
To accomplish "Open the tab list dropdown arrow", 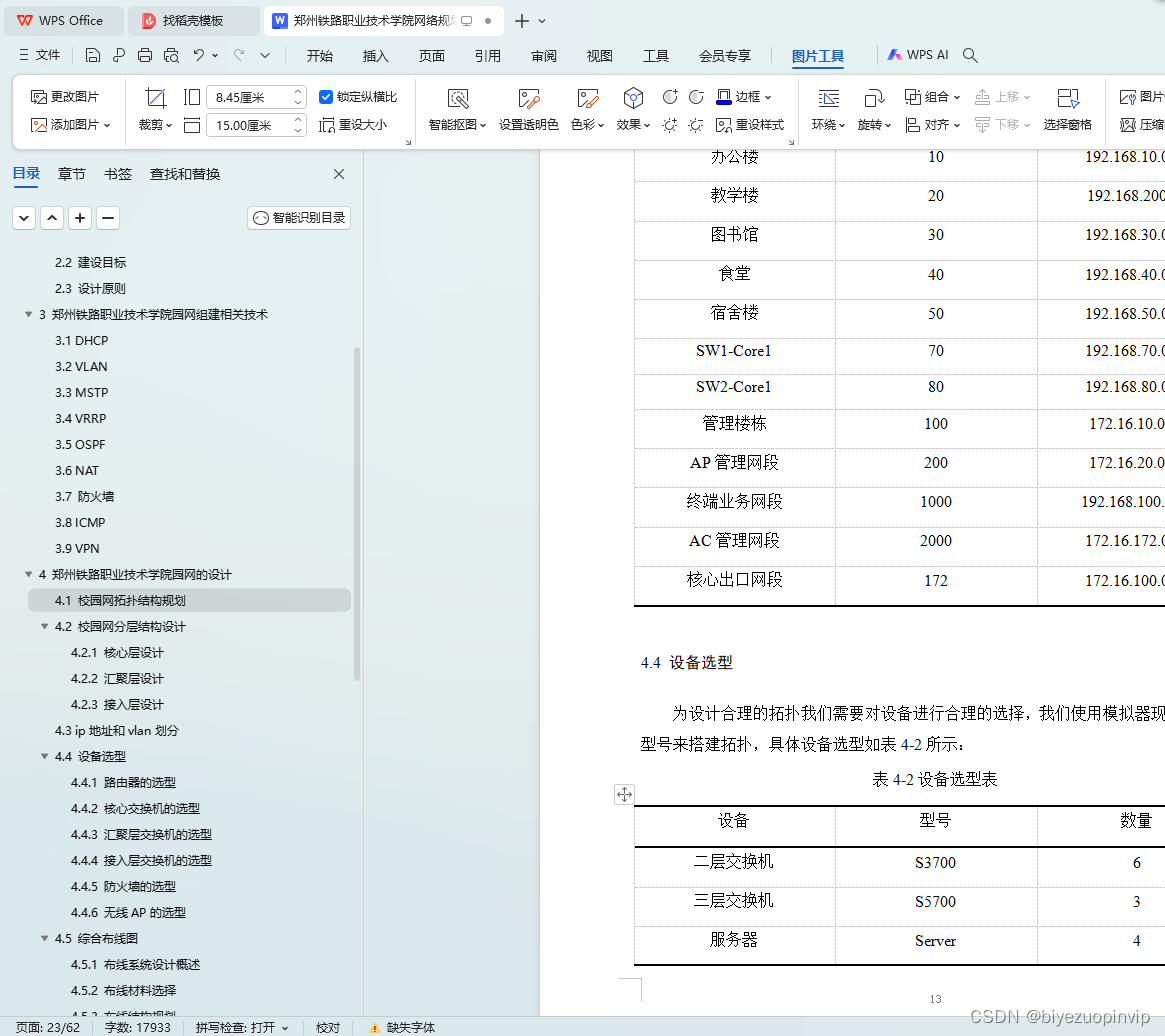I will tap(542, 21).
